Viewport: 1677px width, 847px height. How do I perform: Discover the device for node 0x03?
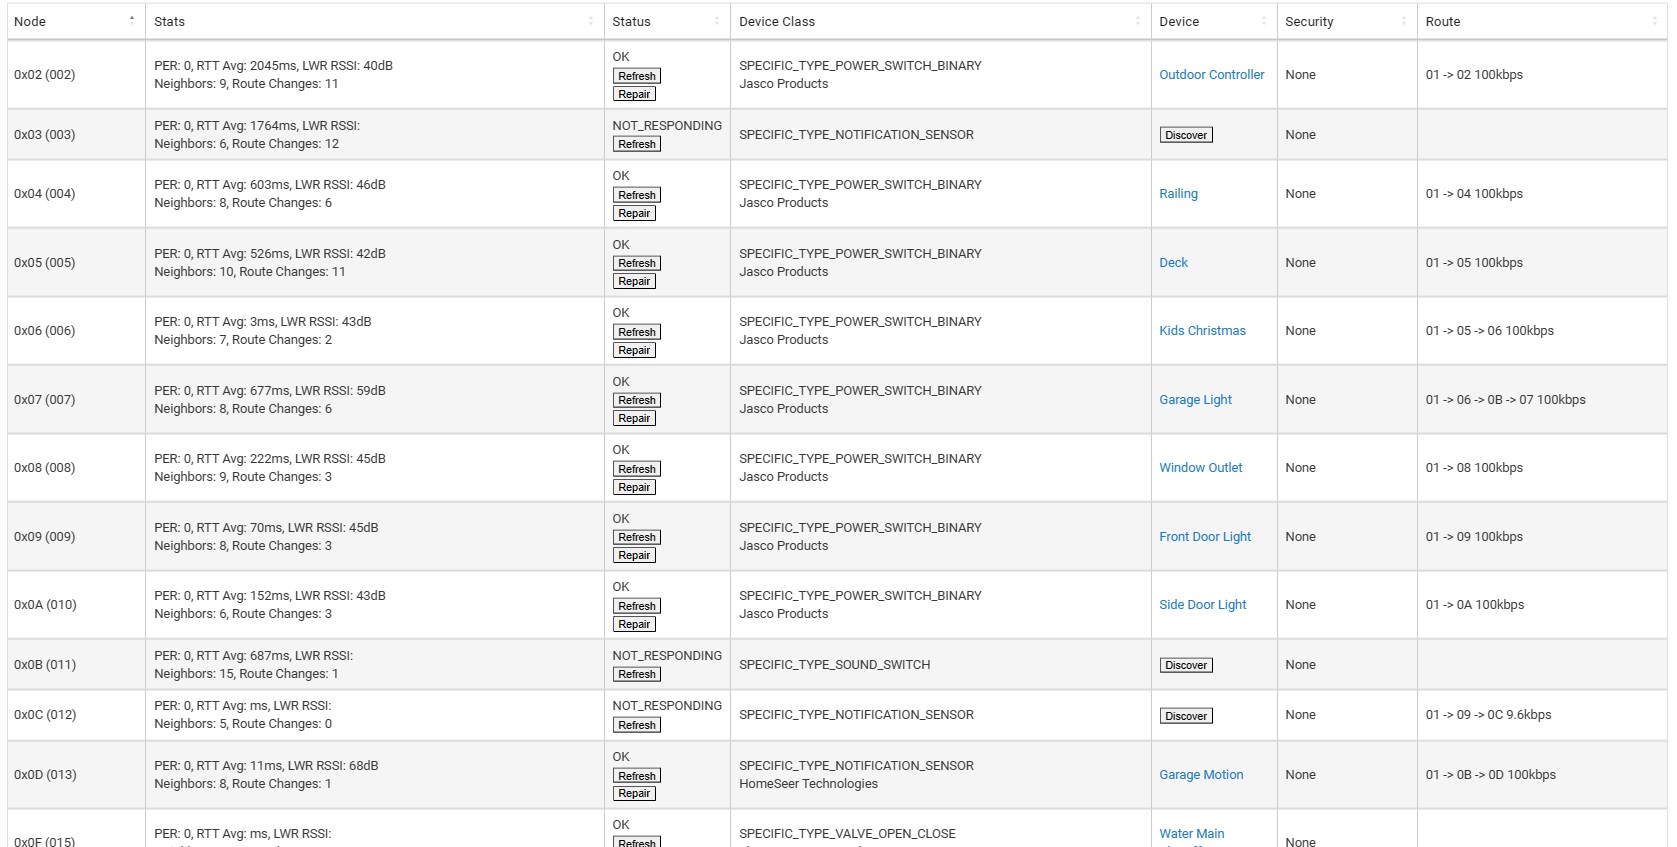tap(1185, 134)
